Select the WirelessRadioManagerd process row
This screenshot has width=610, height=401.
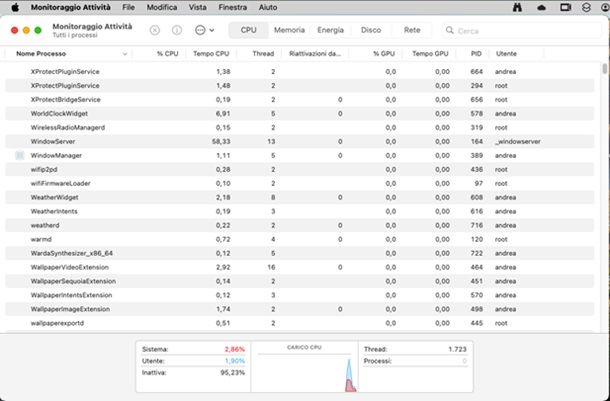[x=300, y=128]
